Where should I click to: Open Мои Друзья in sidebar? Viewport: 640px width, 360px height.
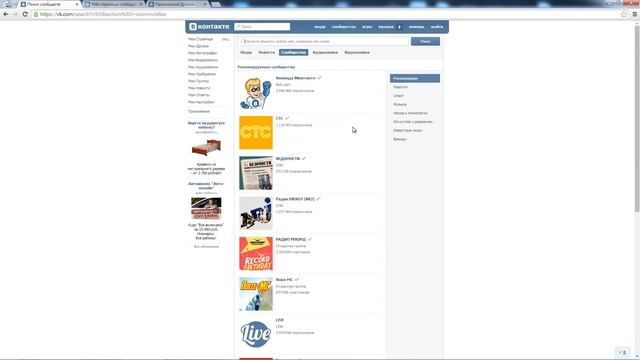(x=198, y=46)
